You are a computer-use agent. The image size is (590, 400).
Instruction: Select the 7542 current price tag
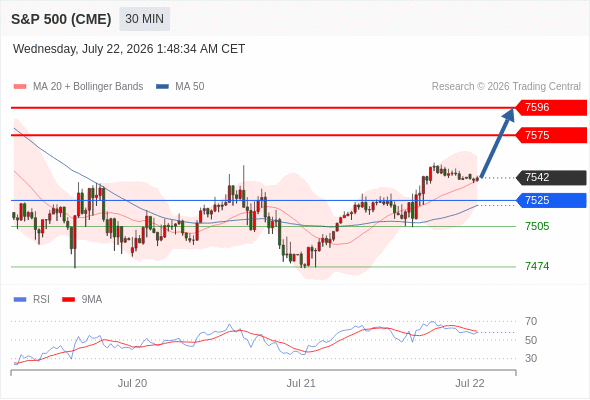coord(551,177)
